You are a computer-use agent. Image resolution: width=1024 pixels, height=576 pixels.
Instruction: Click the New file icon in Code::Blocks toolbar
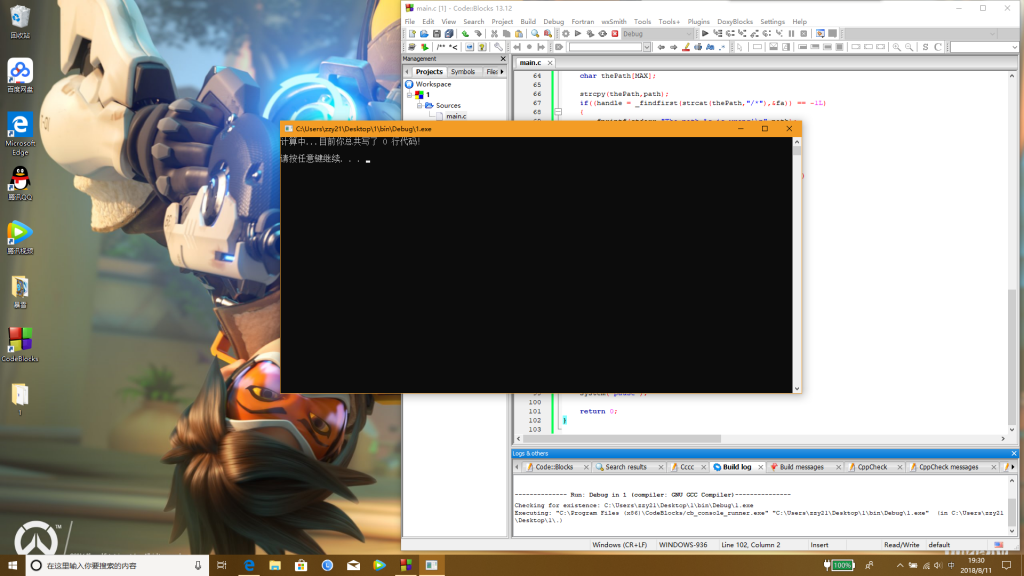412,34
